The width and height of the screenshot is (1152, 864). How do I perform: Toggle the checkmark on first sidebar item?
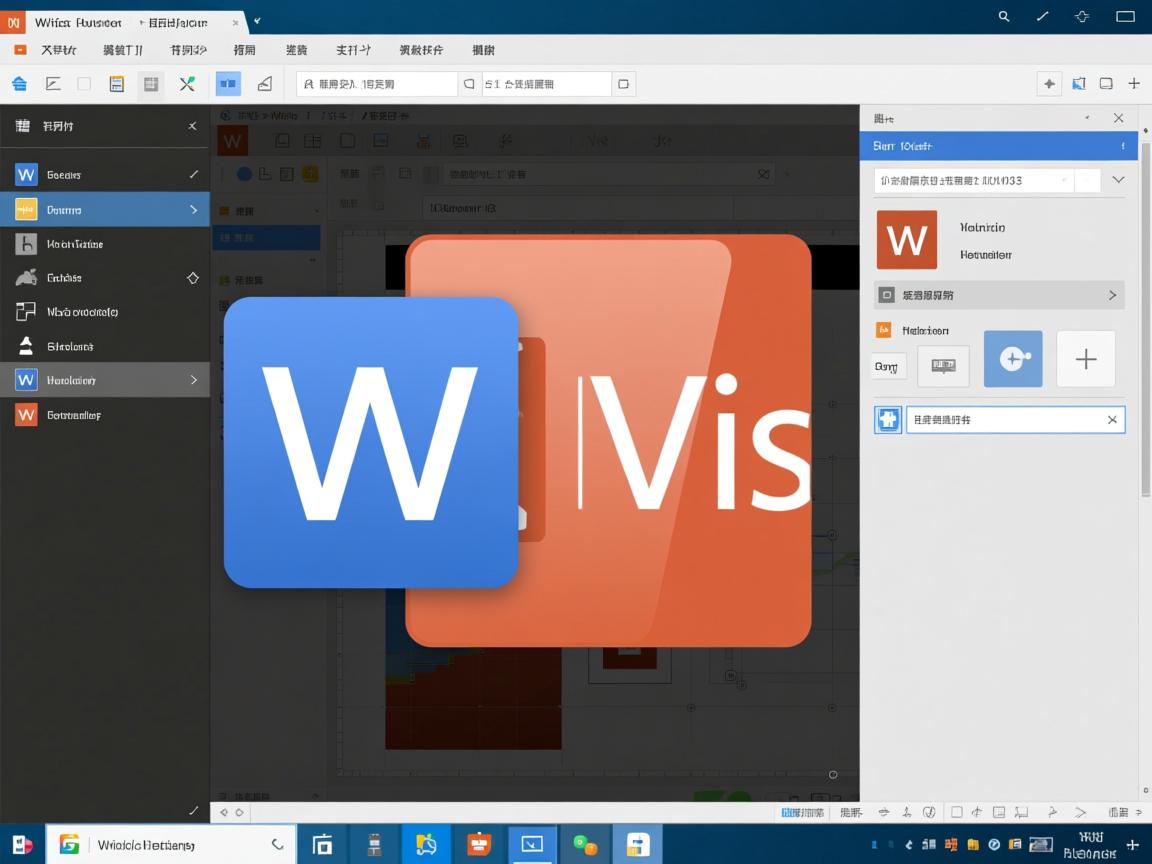coord(193,175)
